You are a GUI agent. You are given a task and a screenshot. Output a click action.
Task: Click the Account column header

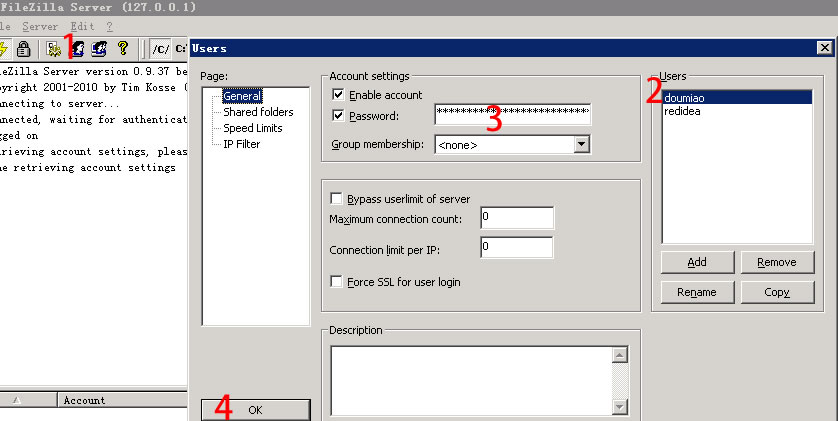pyautogui.click(x=123, y=400)
